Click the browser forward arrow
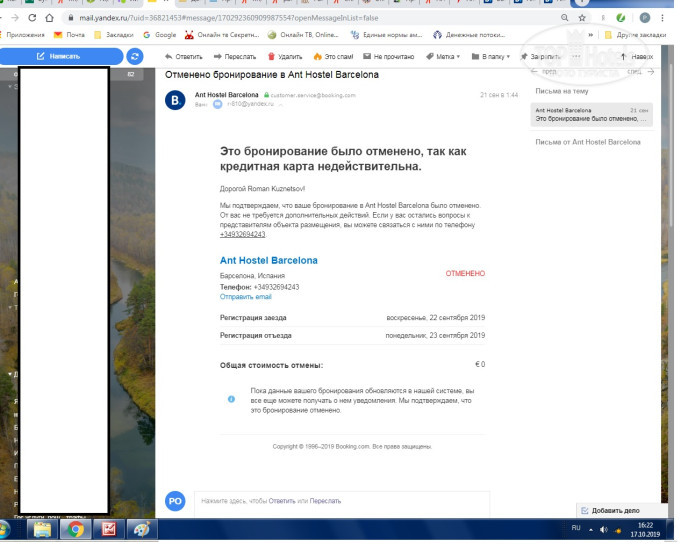The image size is (688, 550). (15, 18)
